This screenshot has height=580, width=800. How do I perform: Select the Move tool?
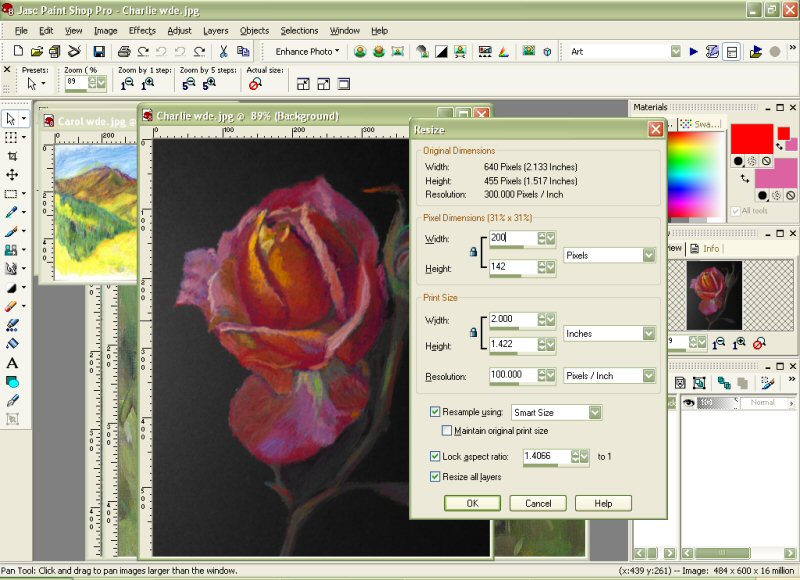point(12,174)
